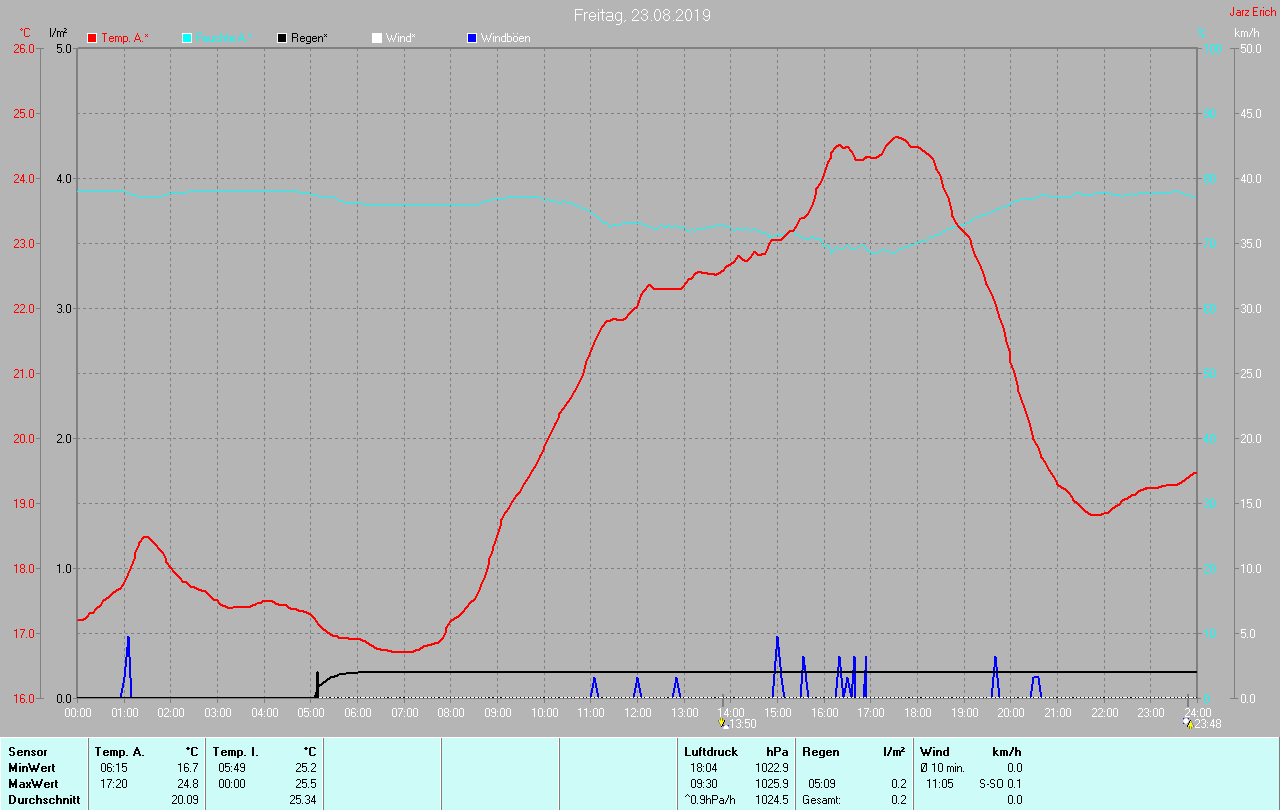This screenshot has width=1280, height=810.
Task: Click the 06:15 minimum temperature time
Action: (x=114, y=767)
